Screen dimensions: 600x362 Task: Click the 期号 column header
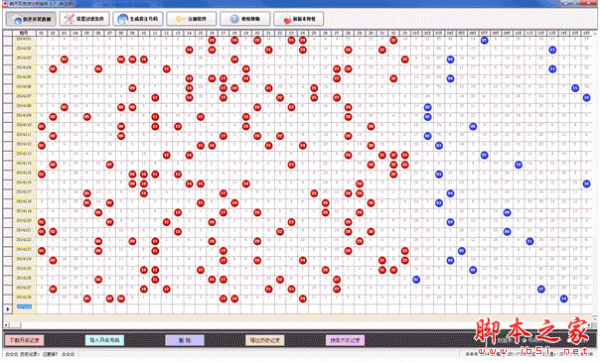click(24, 33)
